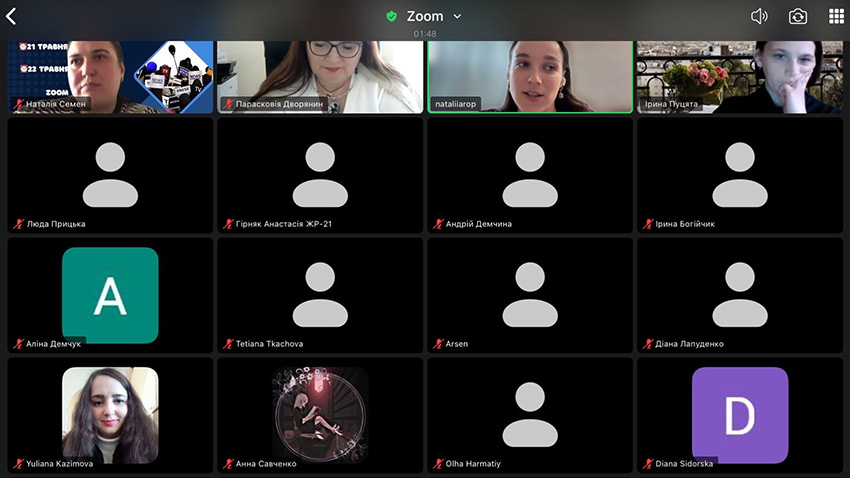Click muted mic icon beside Arsen
This screenshot has height=478, width=850.
point(438,344)
